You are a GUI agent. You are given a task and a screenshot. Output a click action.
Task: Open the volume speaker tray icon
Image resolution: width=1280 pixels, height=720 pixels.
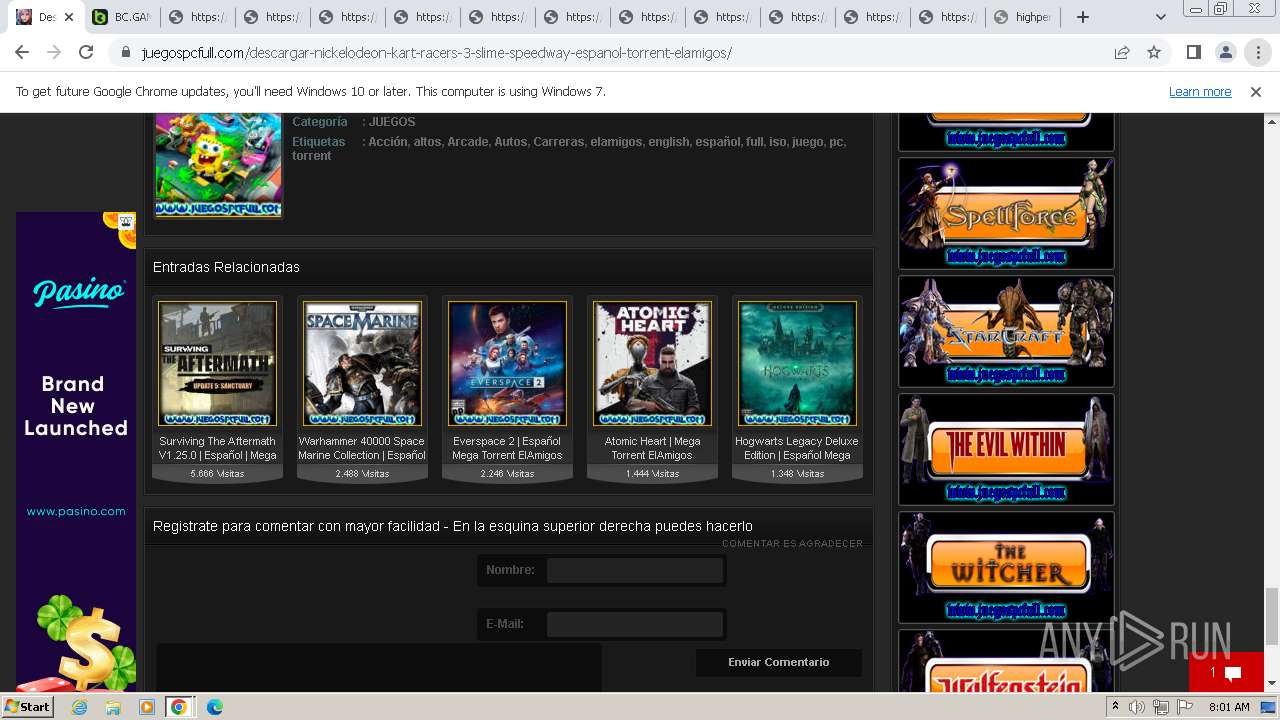(1137, 707)
